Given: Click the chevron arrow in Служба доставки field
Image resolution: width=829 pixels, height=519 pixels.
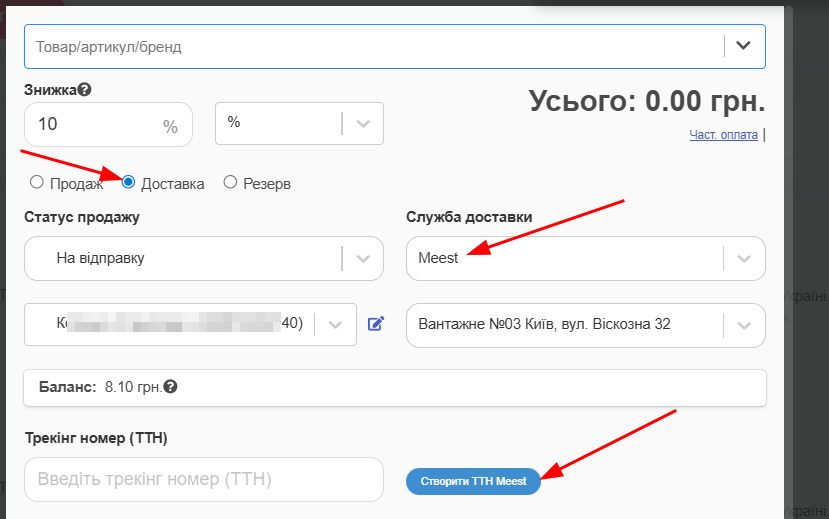Looking at the screenshot, I should point(743,258).
